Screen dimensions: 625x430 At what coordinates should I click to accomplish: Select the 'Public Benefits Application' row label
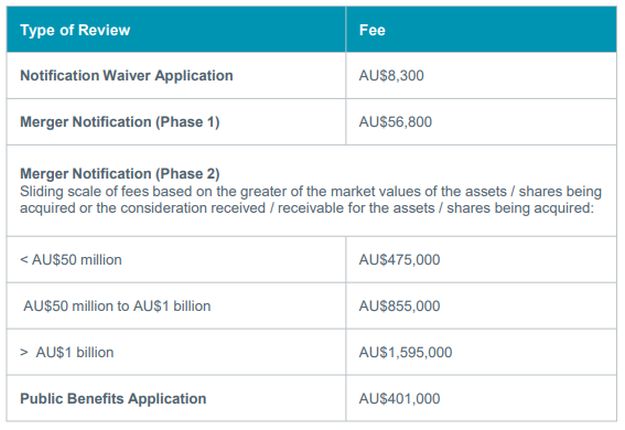pos(113,399)
